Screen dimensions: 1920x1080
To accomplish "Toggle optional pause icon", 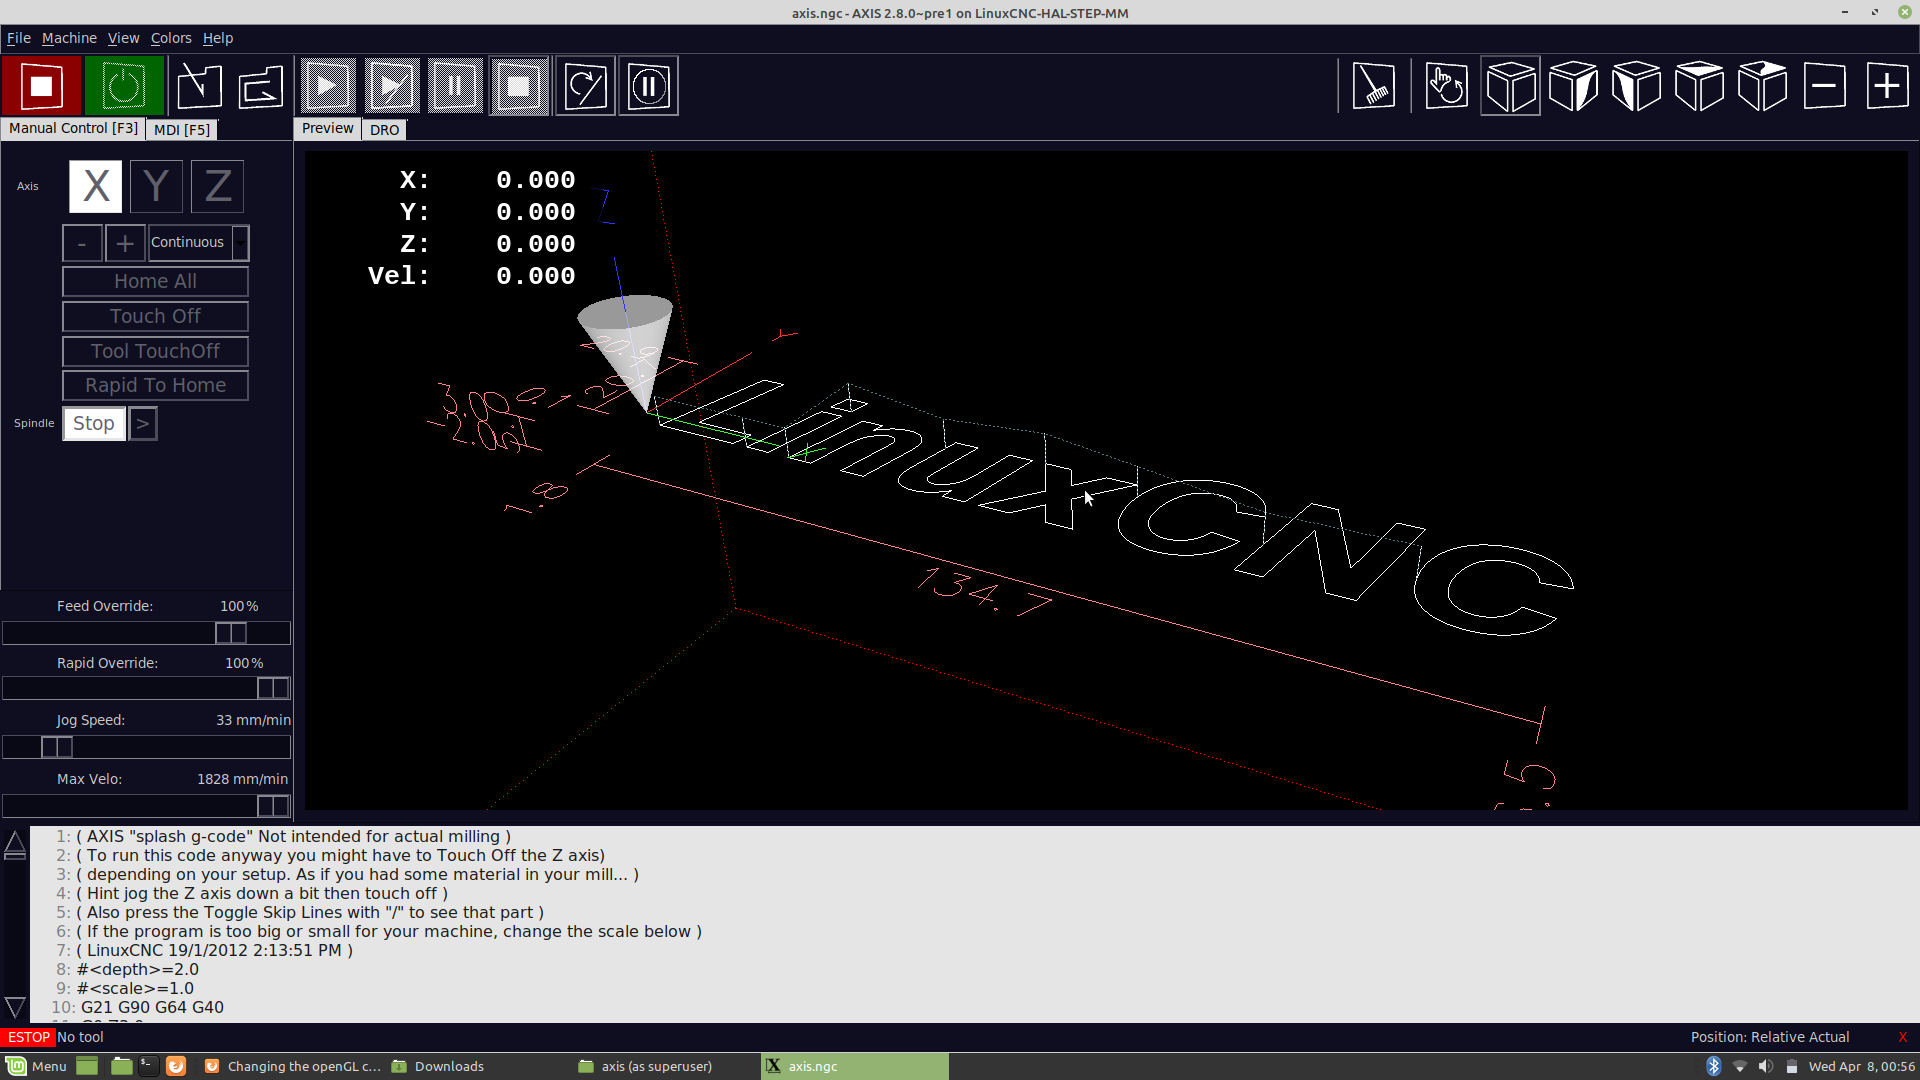I will (648, 86).
